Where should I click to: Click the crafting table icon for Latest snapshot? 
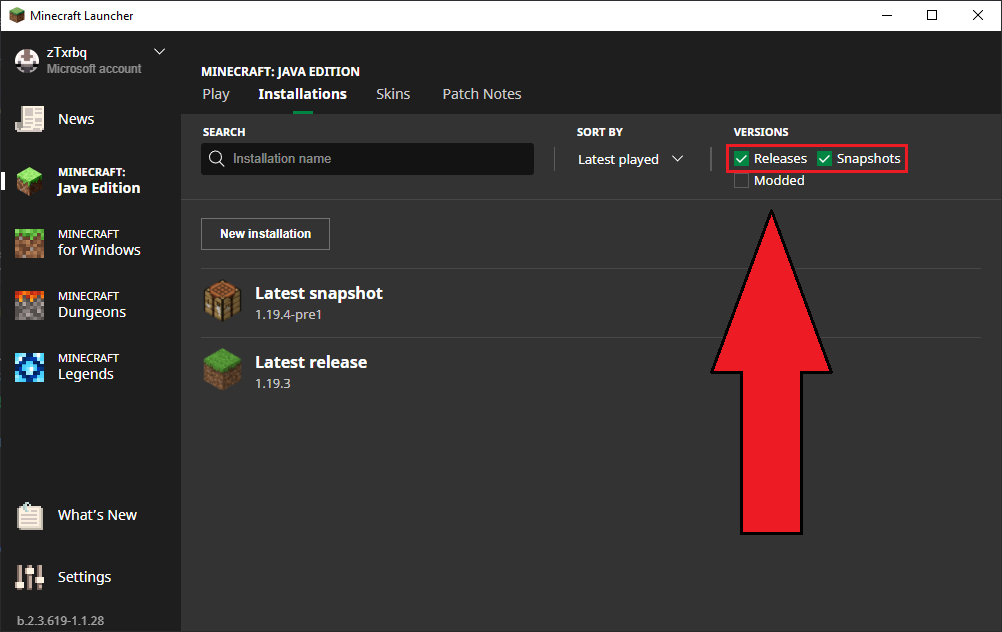point(222,301)
